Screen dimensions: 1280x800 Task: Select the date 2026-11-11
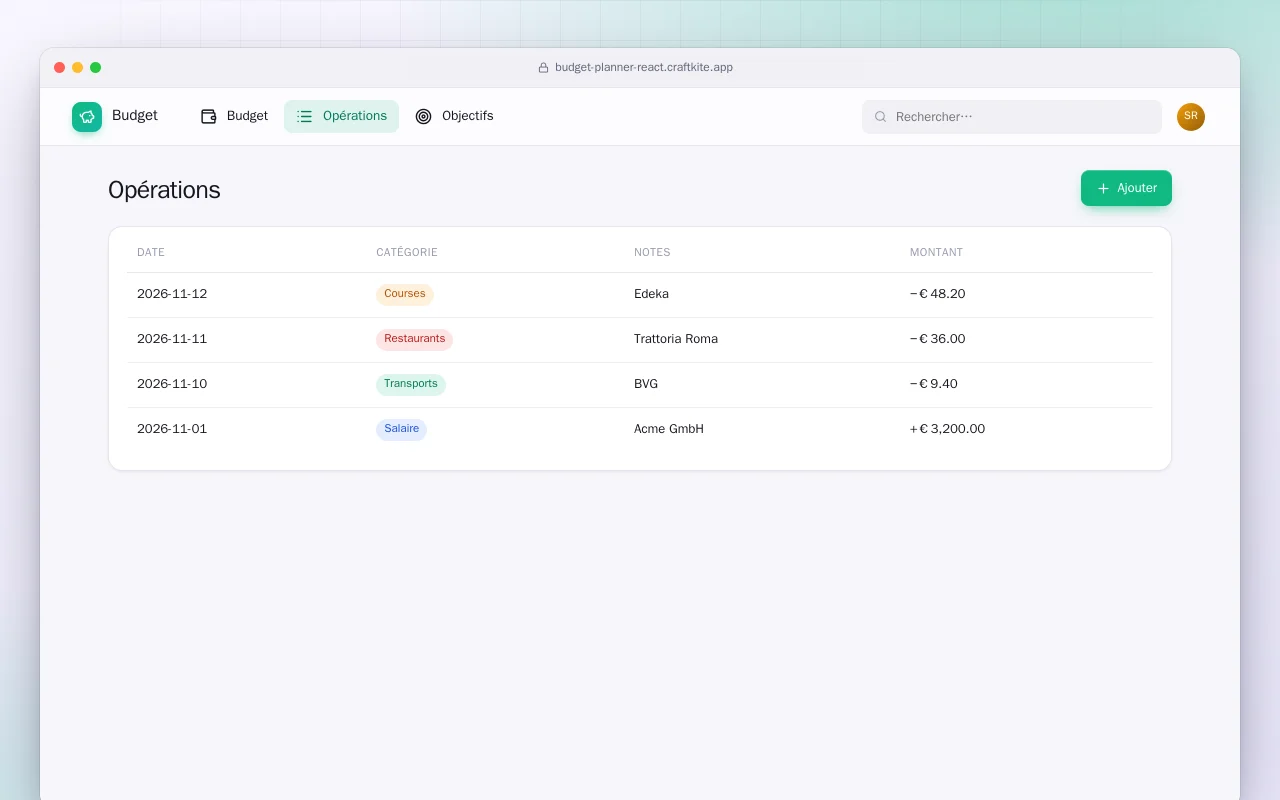172,339
